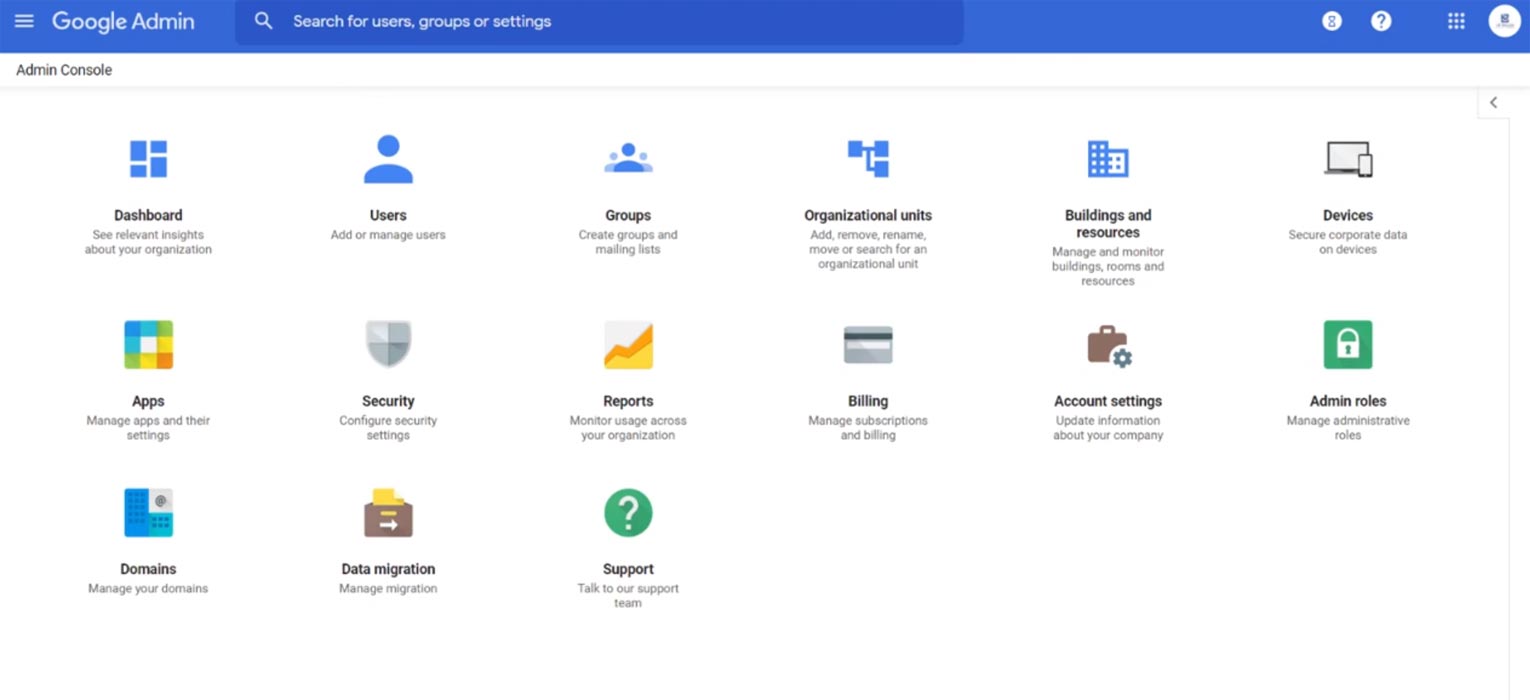Click the Data migration title

[388, 569]
